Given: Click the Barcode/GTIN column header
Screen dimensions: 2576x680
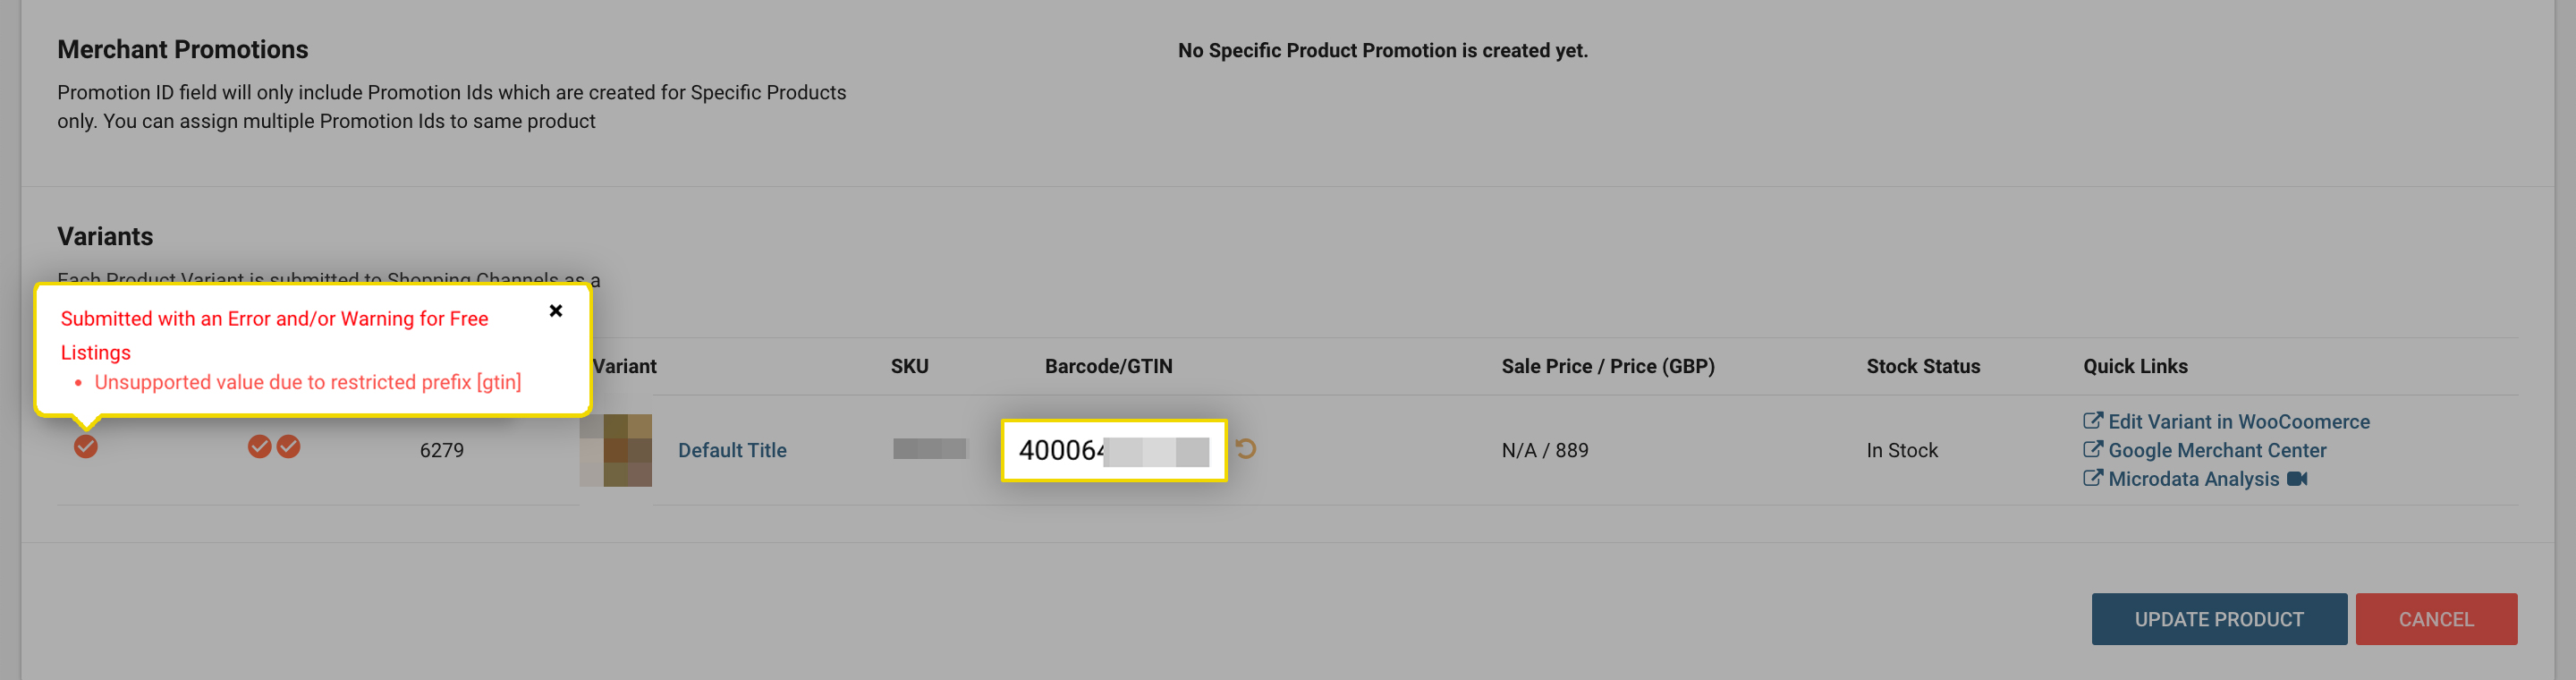Looking at the screenshot, I should tap(1108, 366).
